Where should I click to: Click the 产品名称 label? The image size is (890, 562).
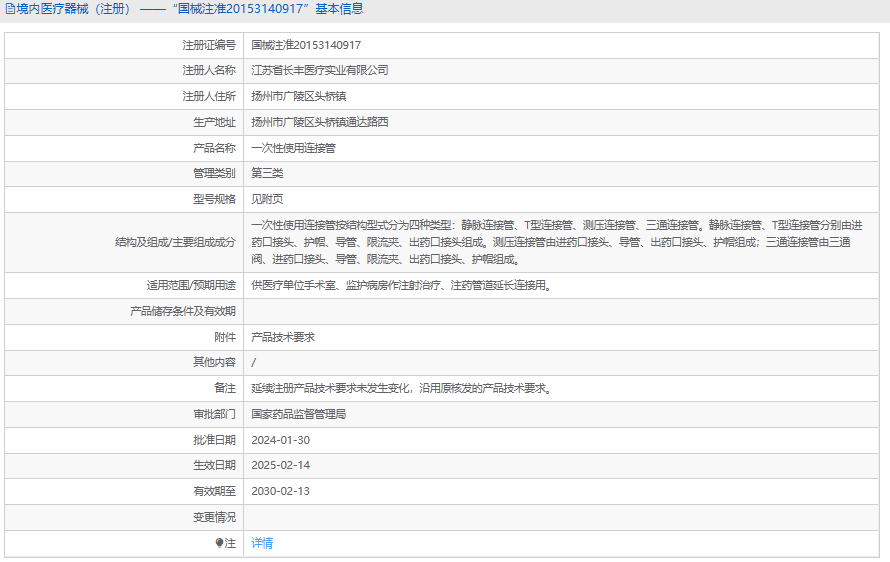(x=214, y=148)
